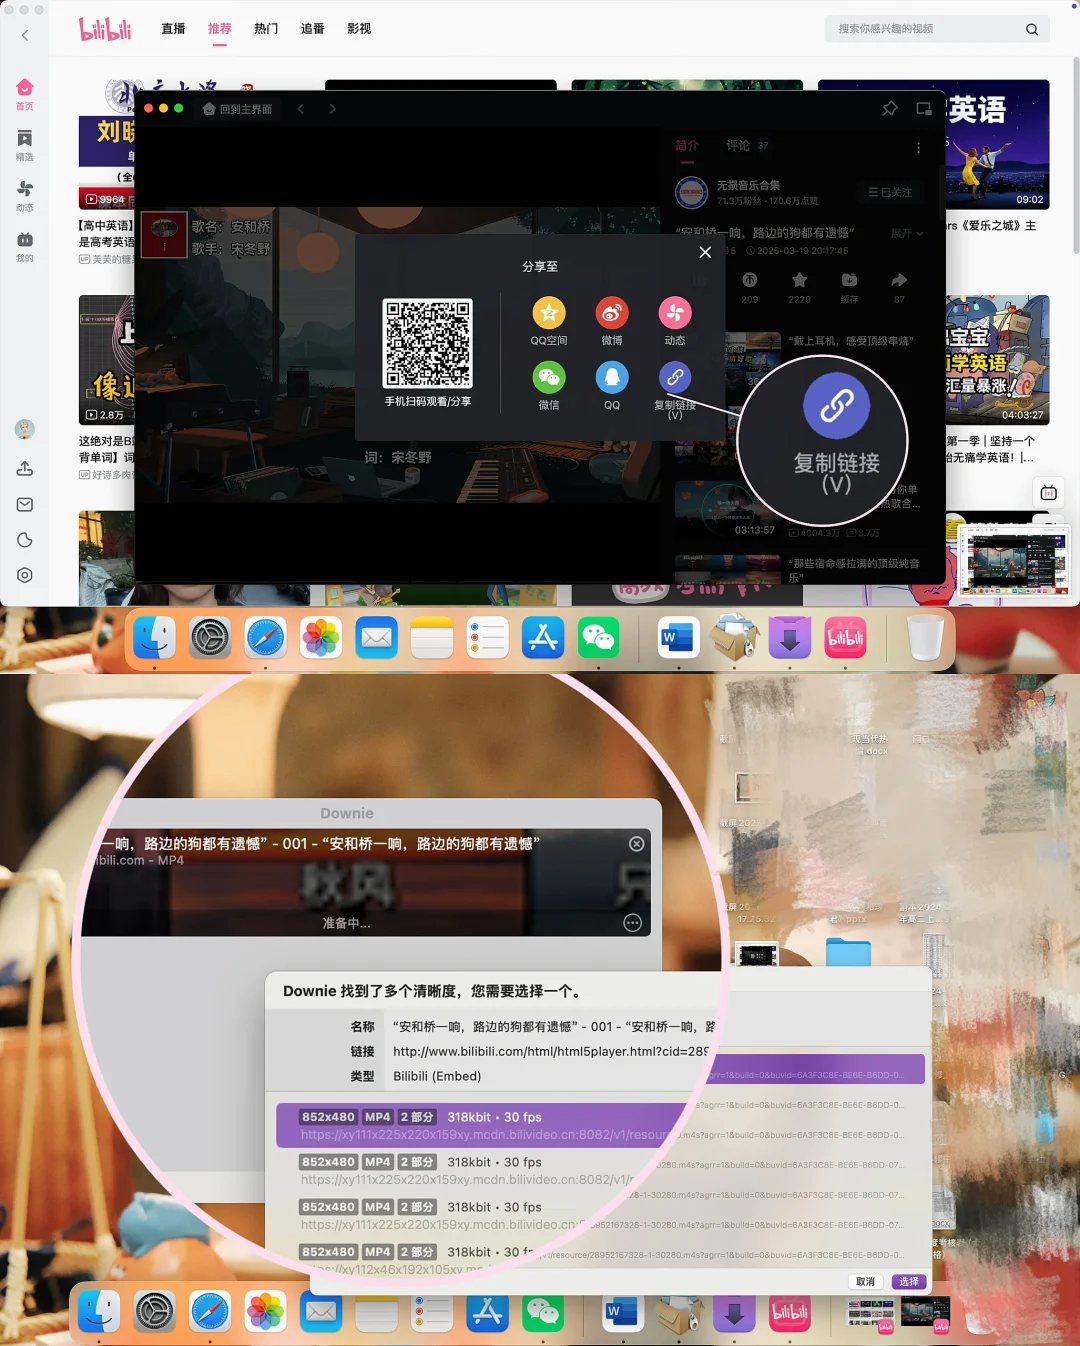1080x1346 pixels.
Task: Open more options three-dot menu
Action: (x=918, y=147)
